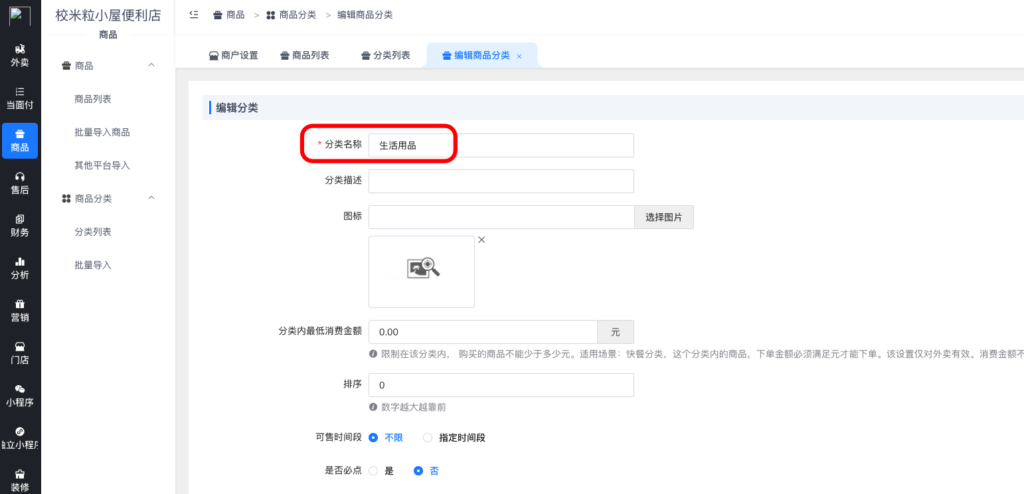Switch to the 分类列表 tab
The height and width of the screenshot is (494, 1024).
point(385,56)
